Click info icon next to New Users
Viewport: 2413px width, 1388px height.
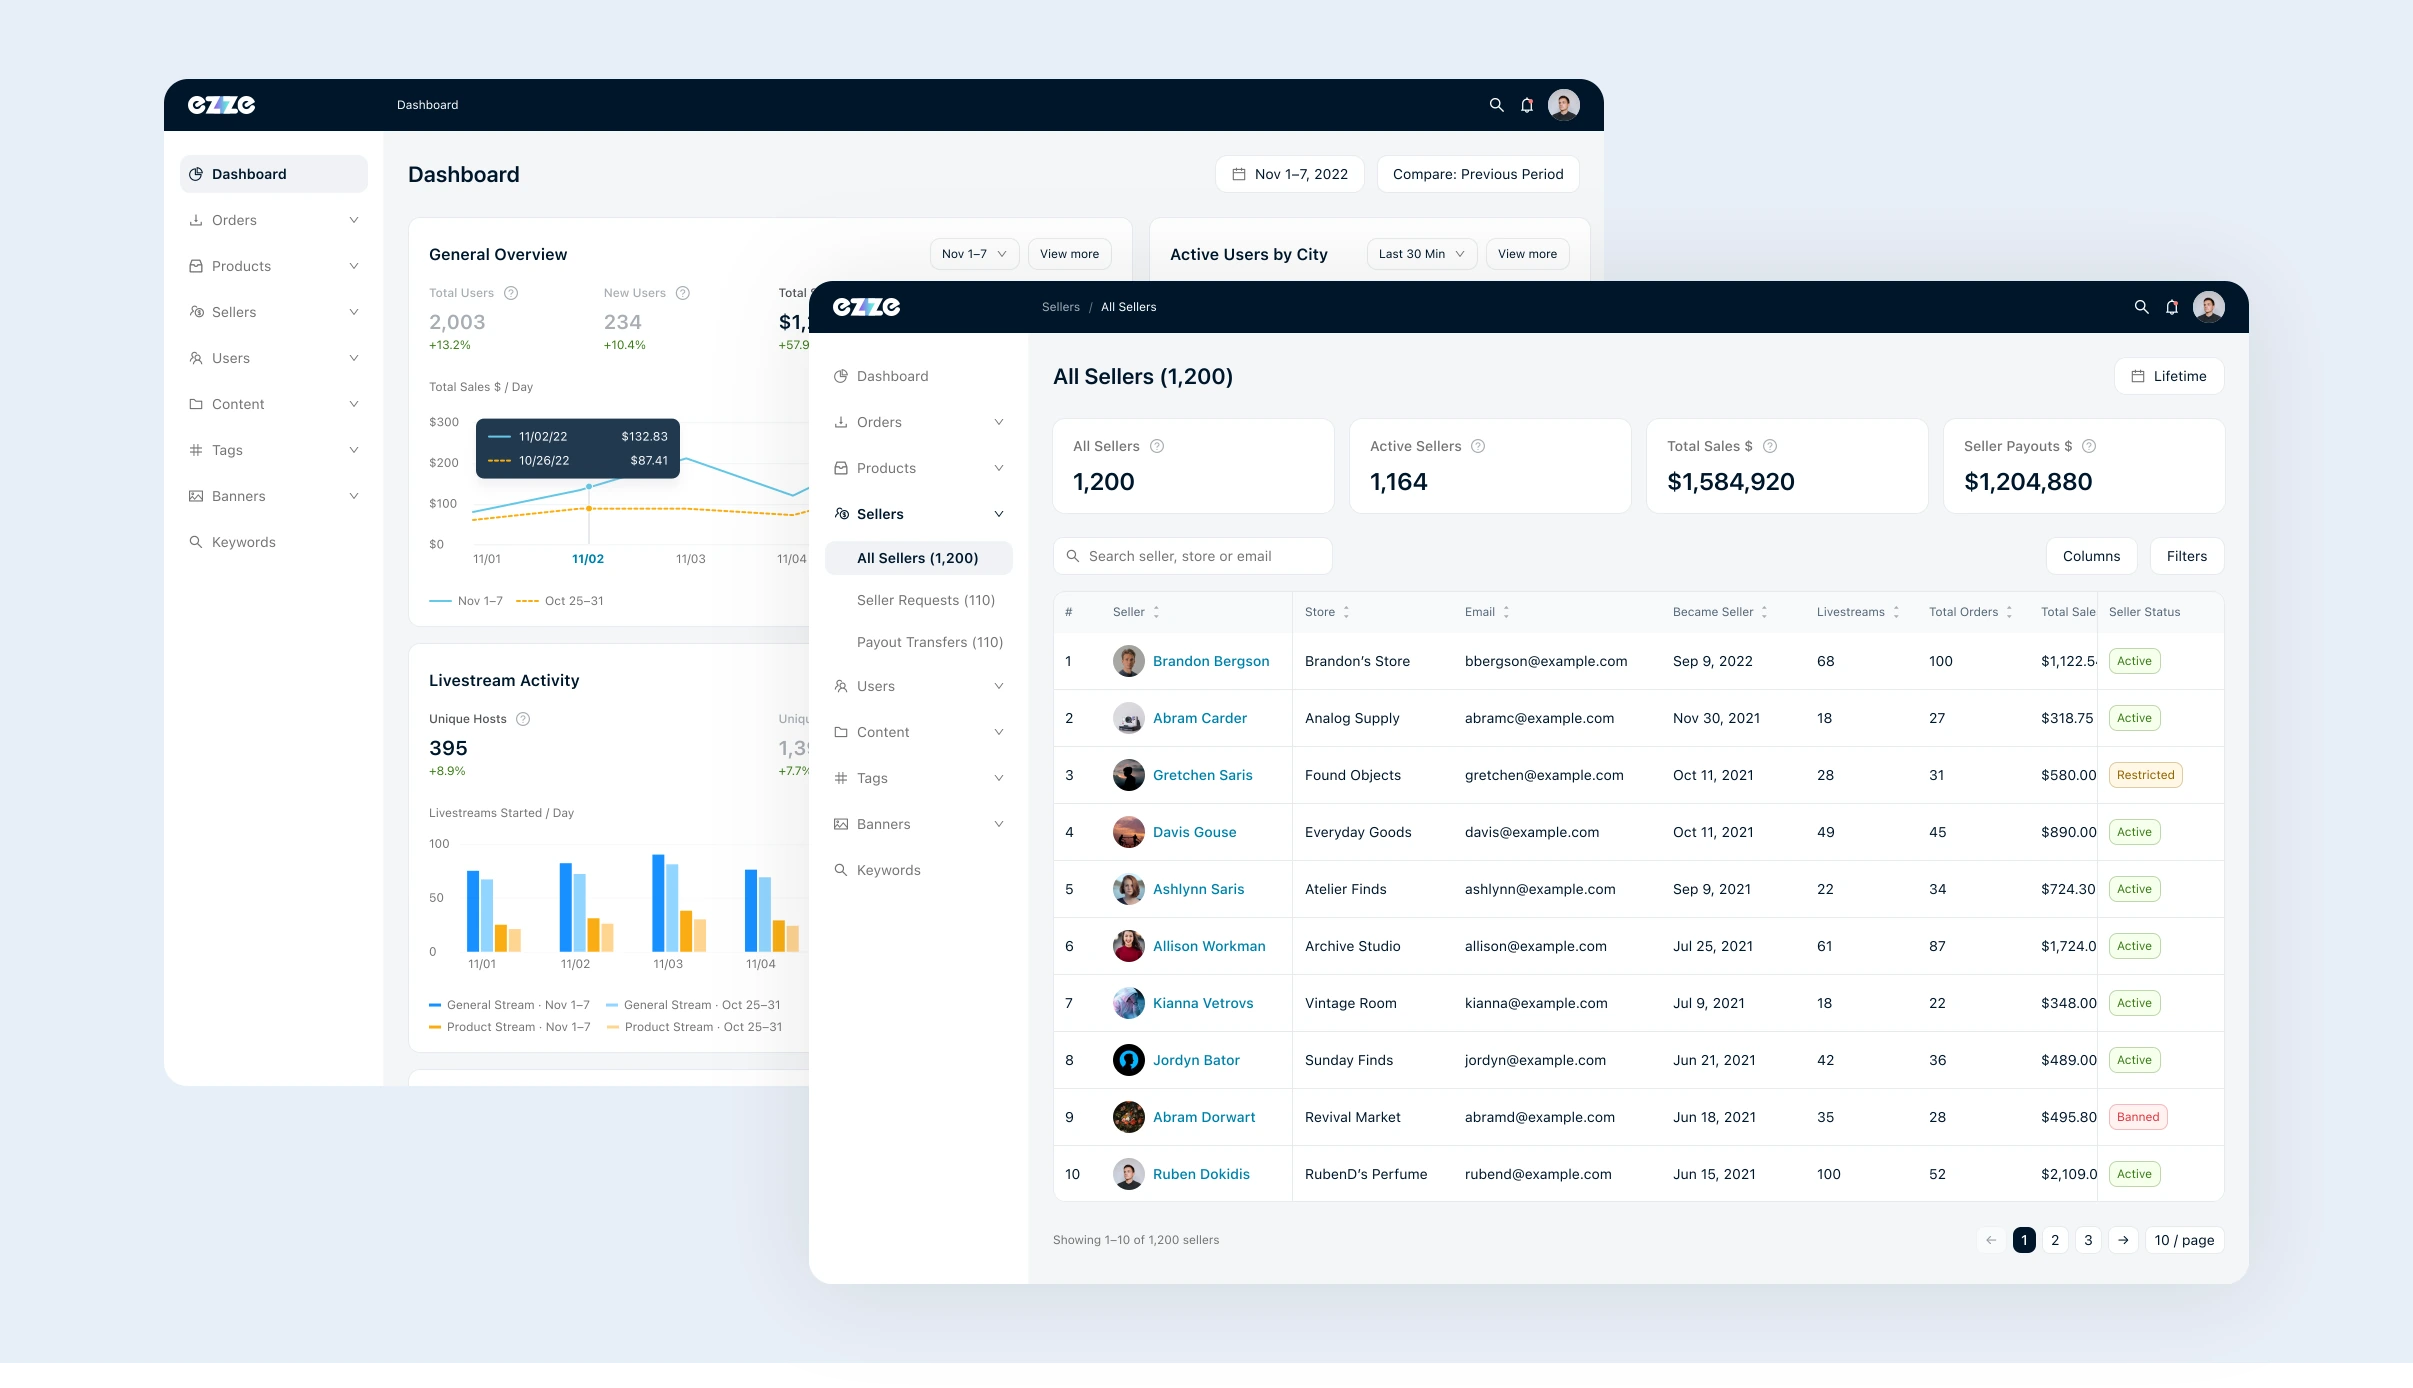pos(683,293)
